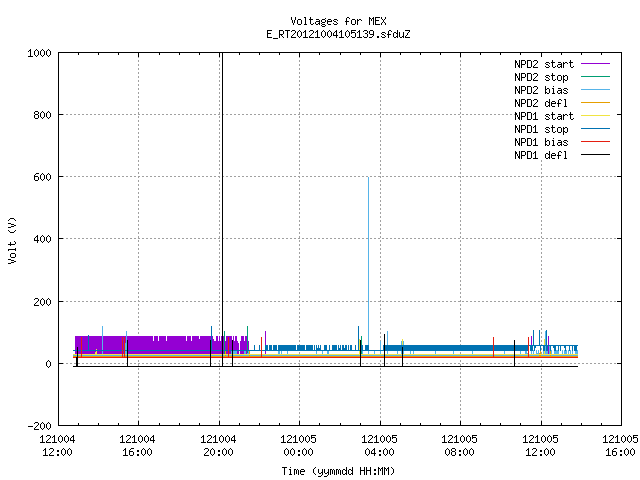Screen dimensions: 640x480
Task: Click the x-axis tick '121005 00:00'
Action: [x=298, y=446]
